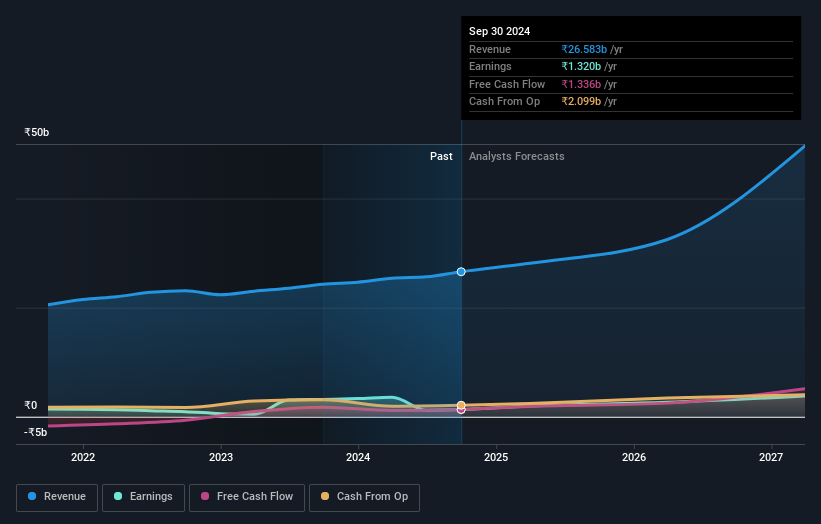This screenshot has height=524, width=821.
Task: Click the 'Revenue' row label in tooltip
Action: [x=490, y=49]
